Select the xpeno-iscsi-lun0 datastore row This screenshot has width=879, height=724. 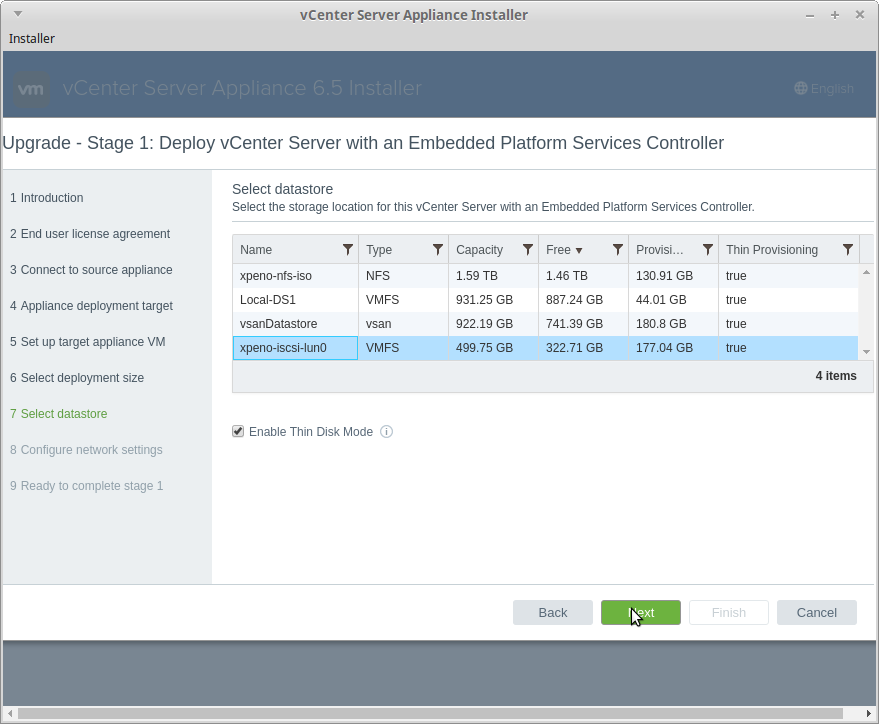point(545,348)
